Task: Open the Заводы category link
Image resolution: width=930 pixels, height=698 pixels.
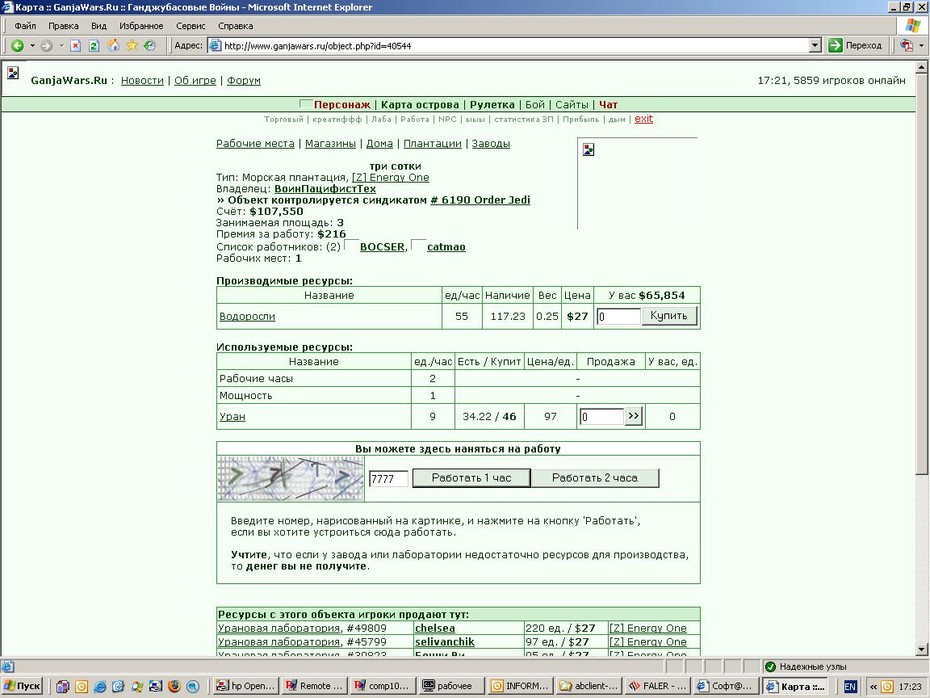Action: tap(491, 144)
